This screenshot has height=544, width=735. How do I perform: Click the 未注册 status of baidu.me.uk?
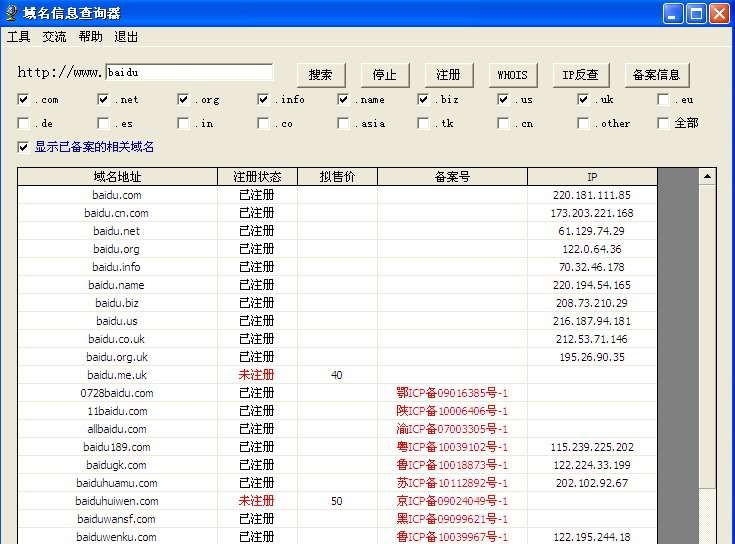(x=256, y=375)
